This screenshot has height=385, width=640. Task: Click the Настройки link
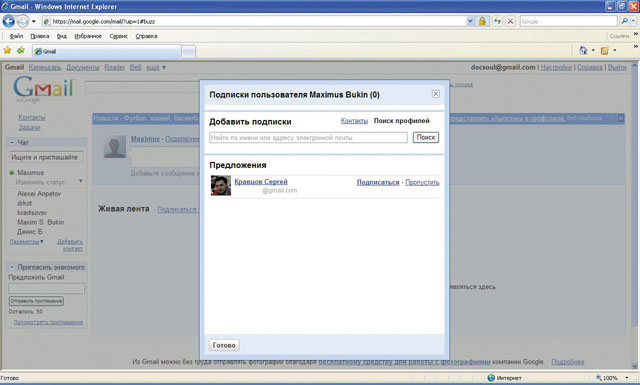click(x=556, y=67)
